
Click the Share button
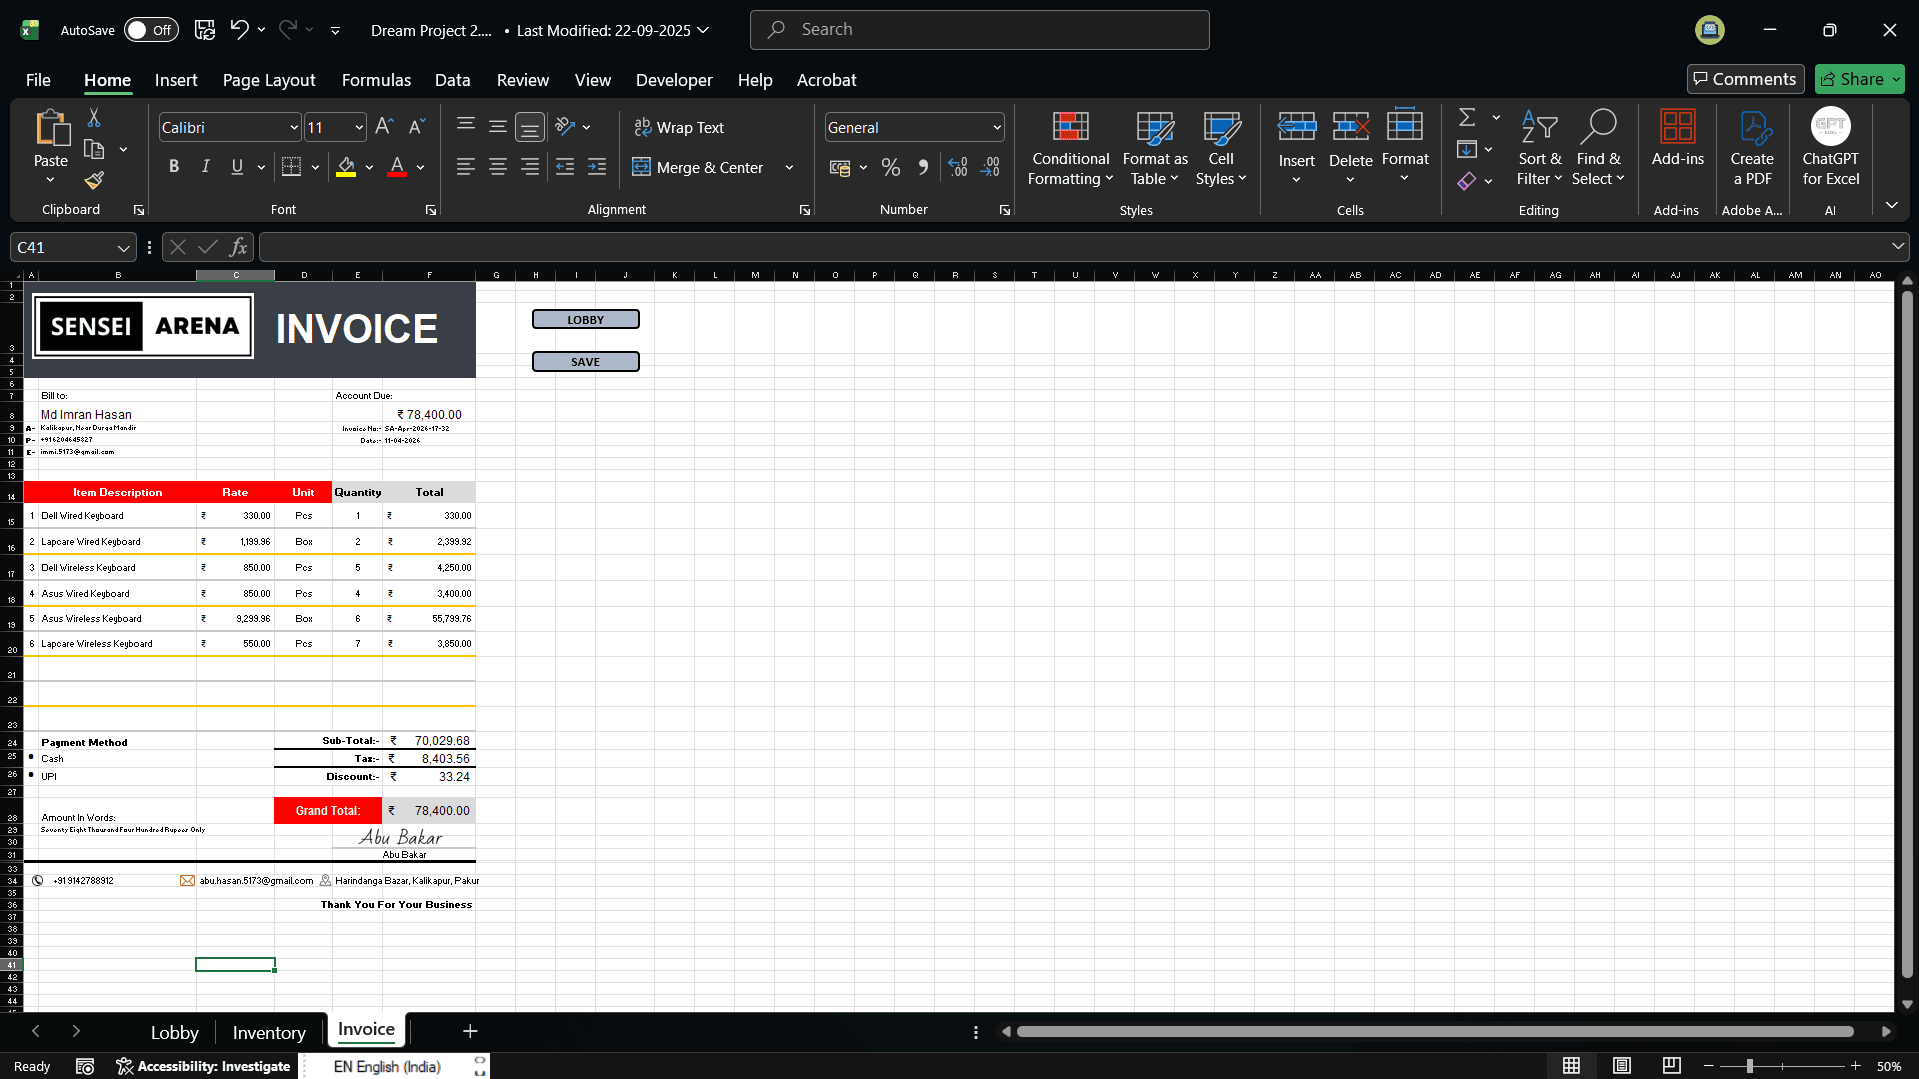click(1859, 79)
